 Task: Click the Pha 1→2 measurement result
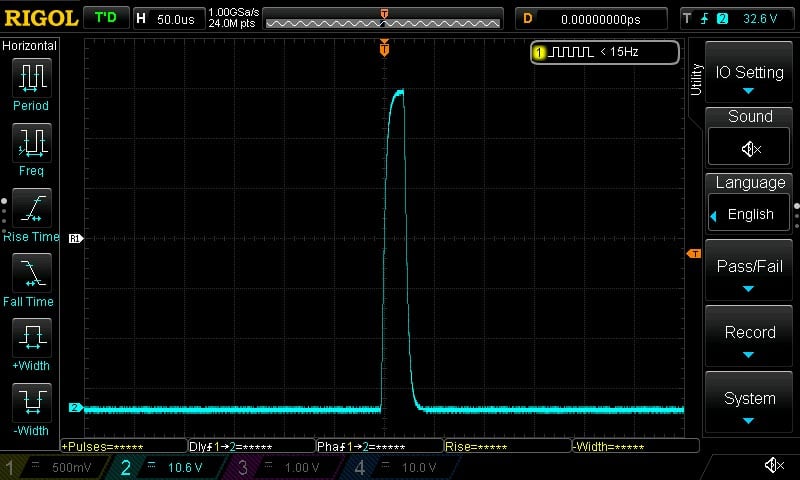coord(380,446)
